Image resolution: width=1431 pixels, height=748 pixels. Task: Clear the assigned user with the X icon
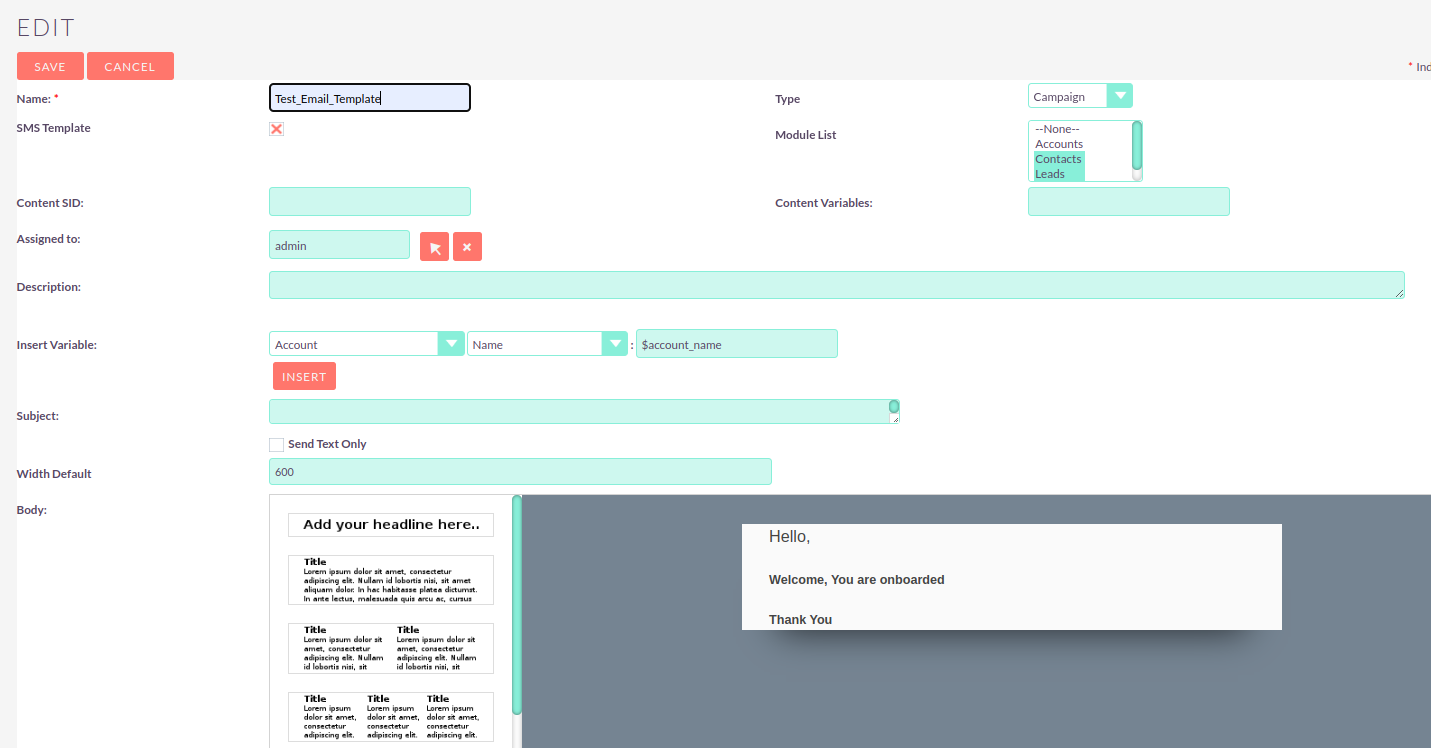pos(467,247)
